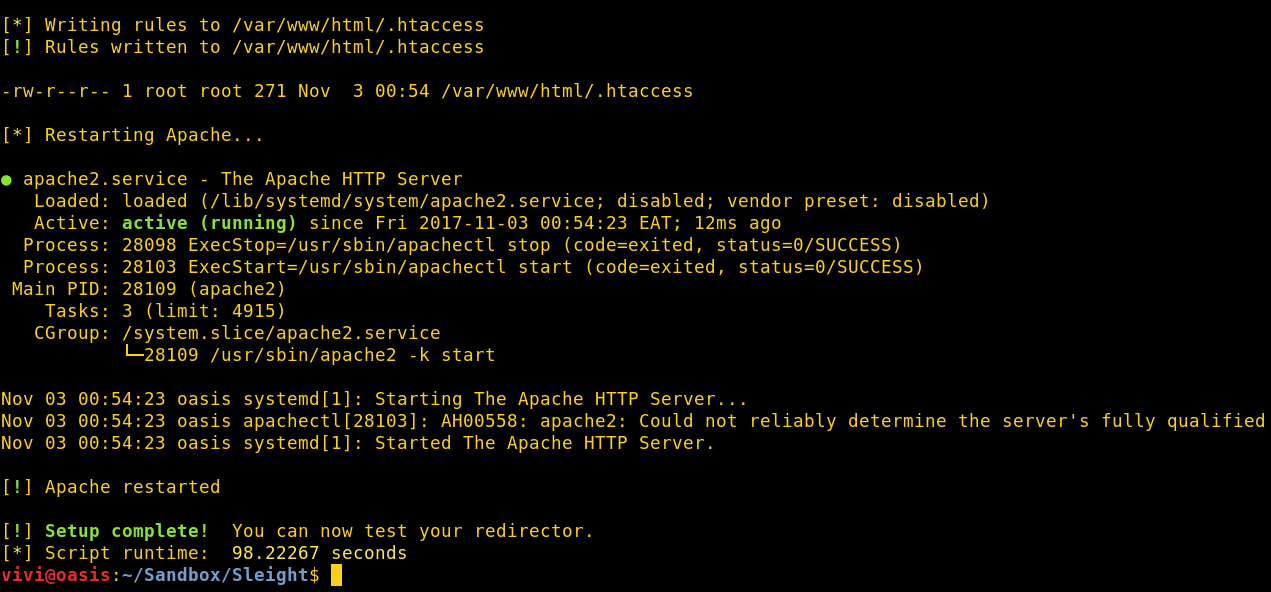Click the [!] marker before 'Apache restarted'
This screenshot has height=592, width=1271.
[17, 487]
